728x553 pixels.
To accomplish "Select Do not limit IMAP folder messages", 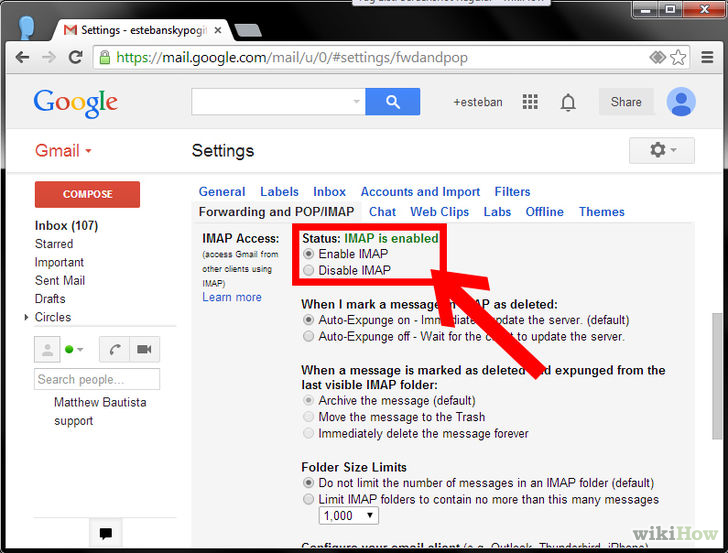I will (x=308, y=483).
